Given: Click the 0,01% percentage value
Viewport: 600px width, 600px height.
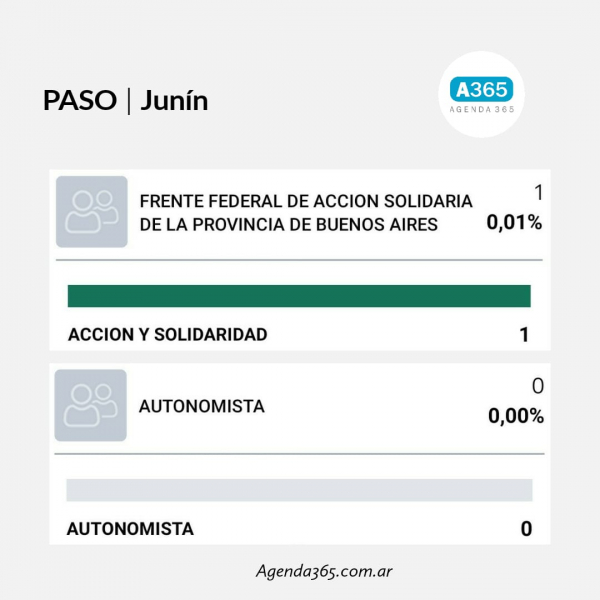Looking at the screenshot, I should 514,222.
